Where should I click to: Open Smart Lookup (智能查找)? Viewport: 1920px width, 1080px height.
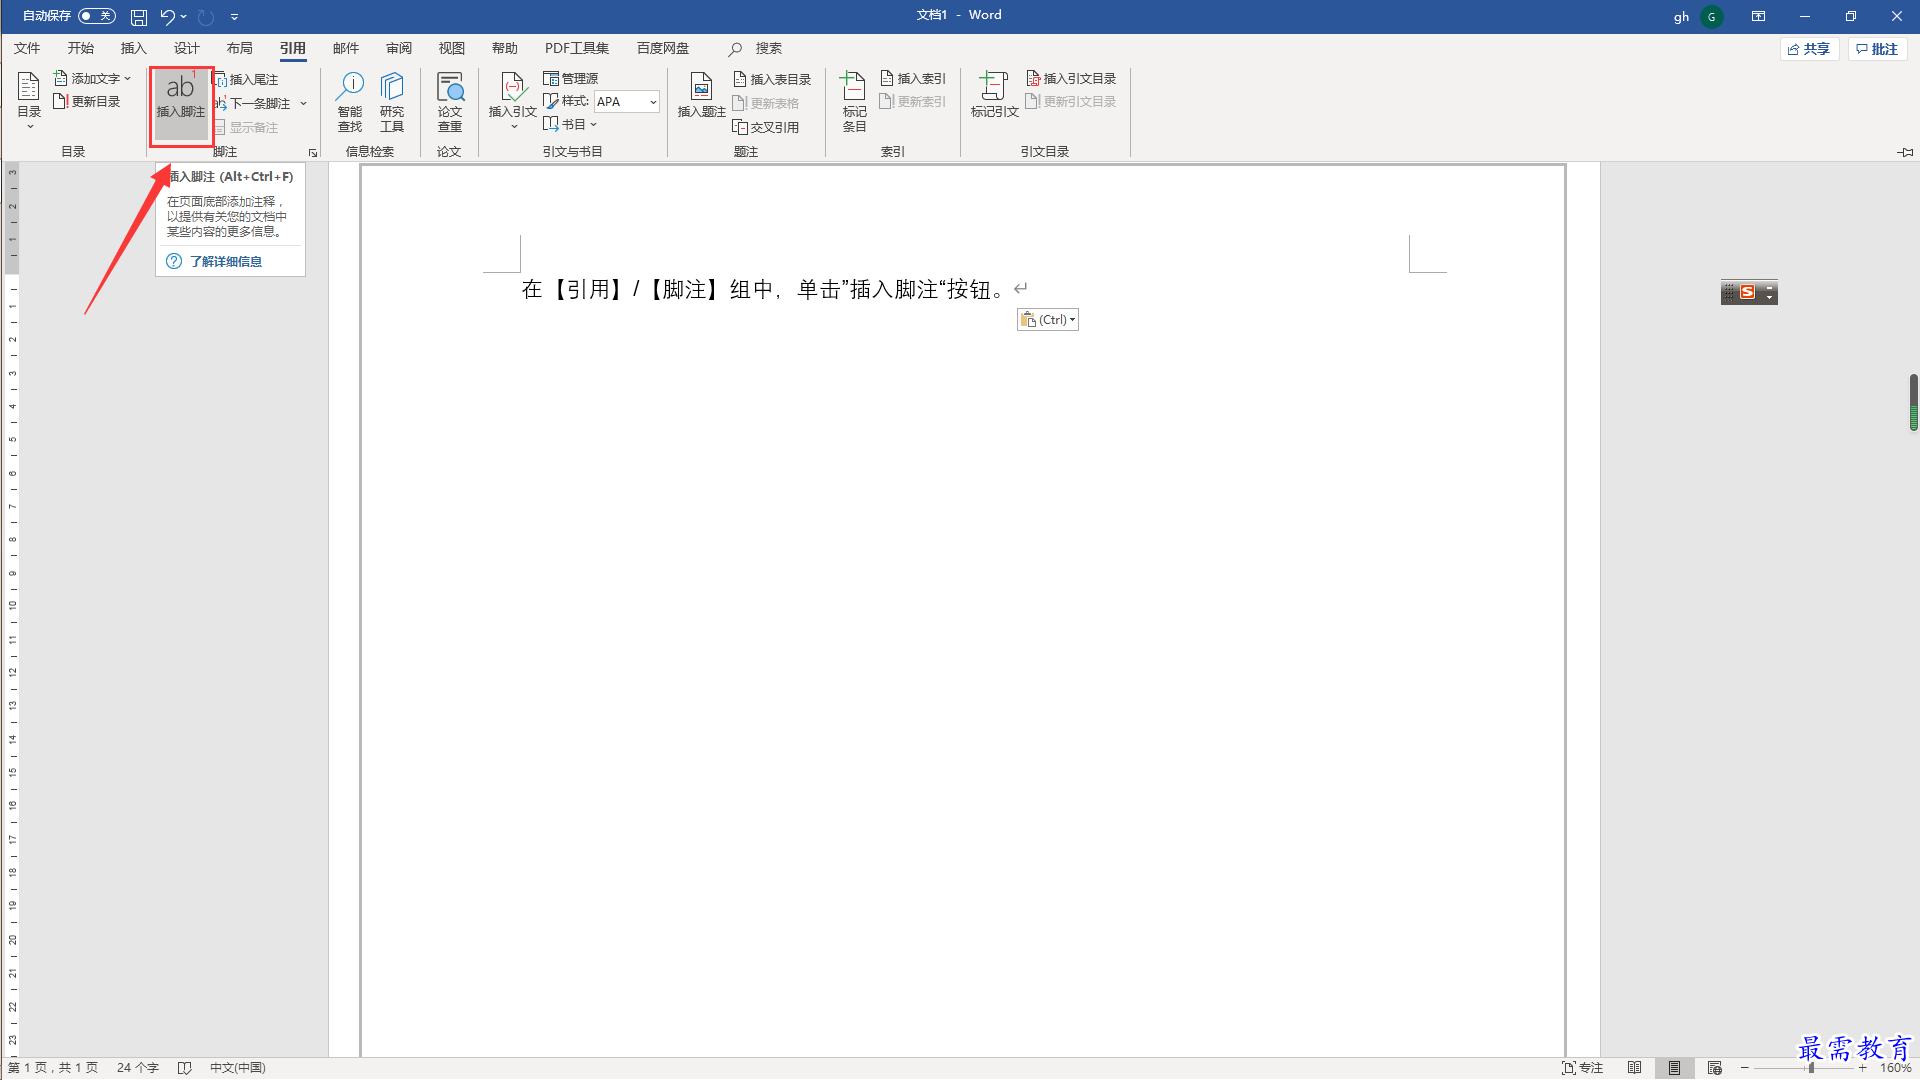coord(350,102)
